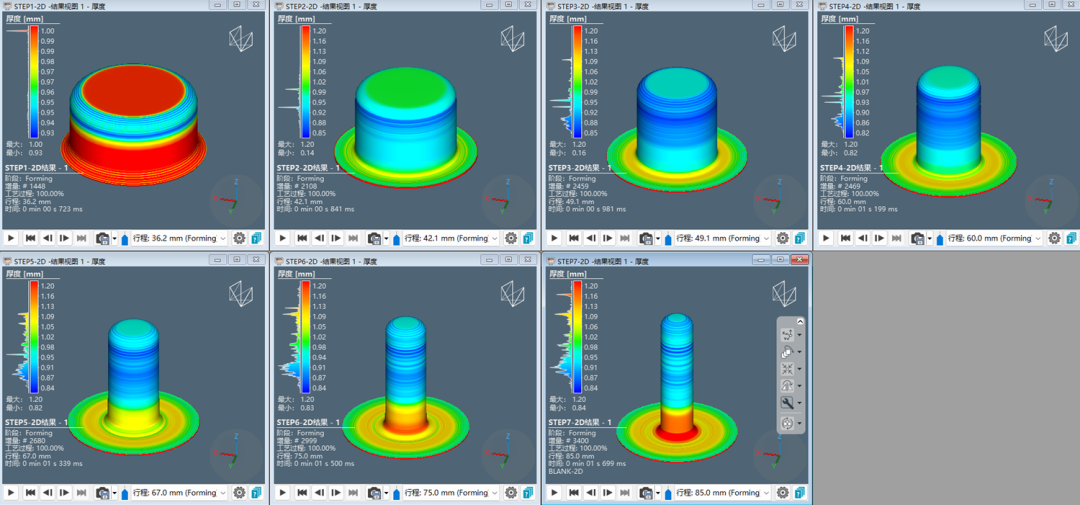1080x505 pixels.
Task: Click the snapshot camera icon in STEP1-2D
Action: tap(103, 238)
